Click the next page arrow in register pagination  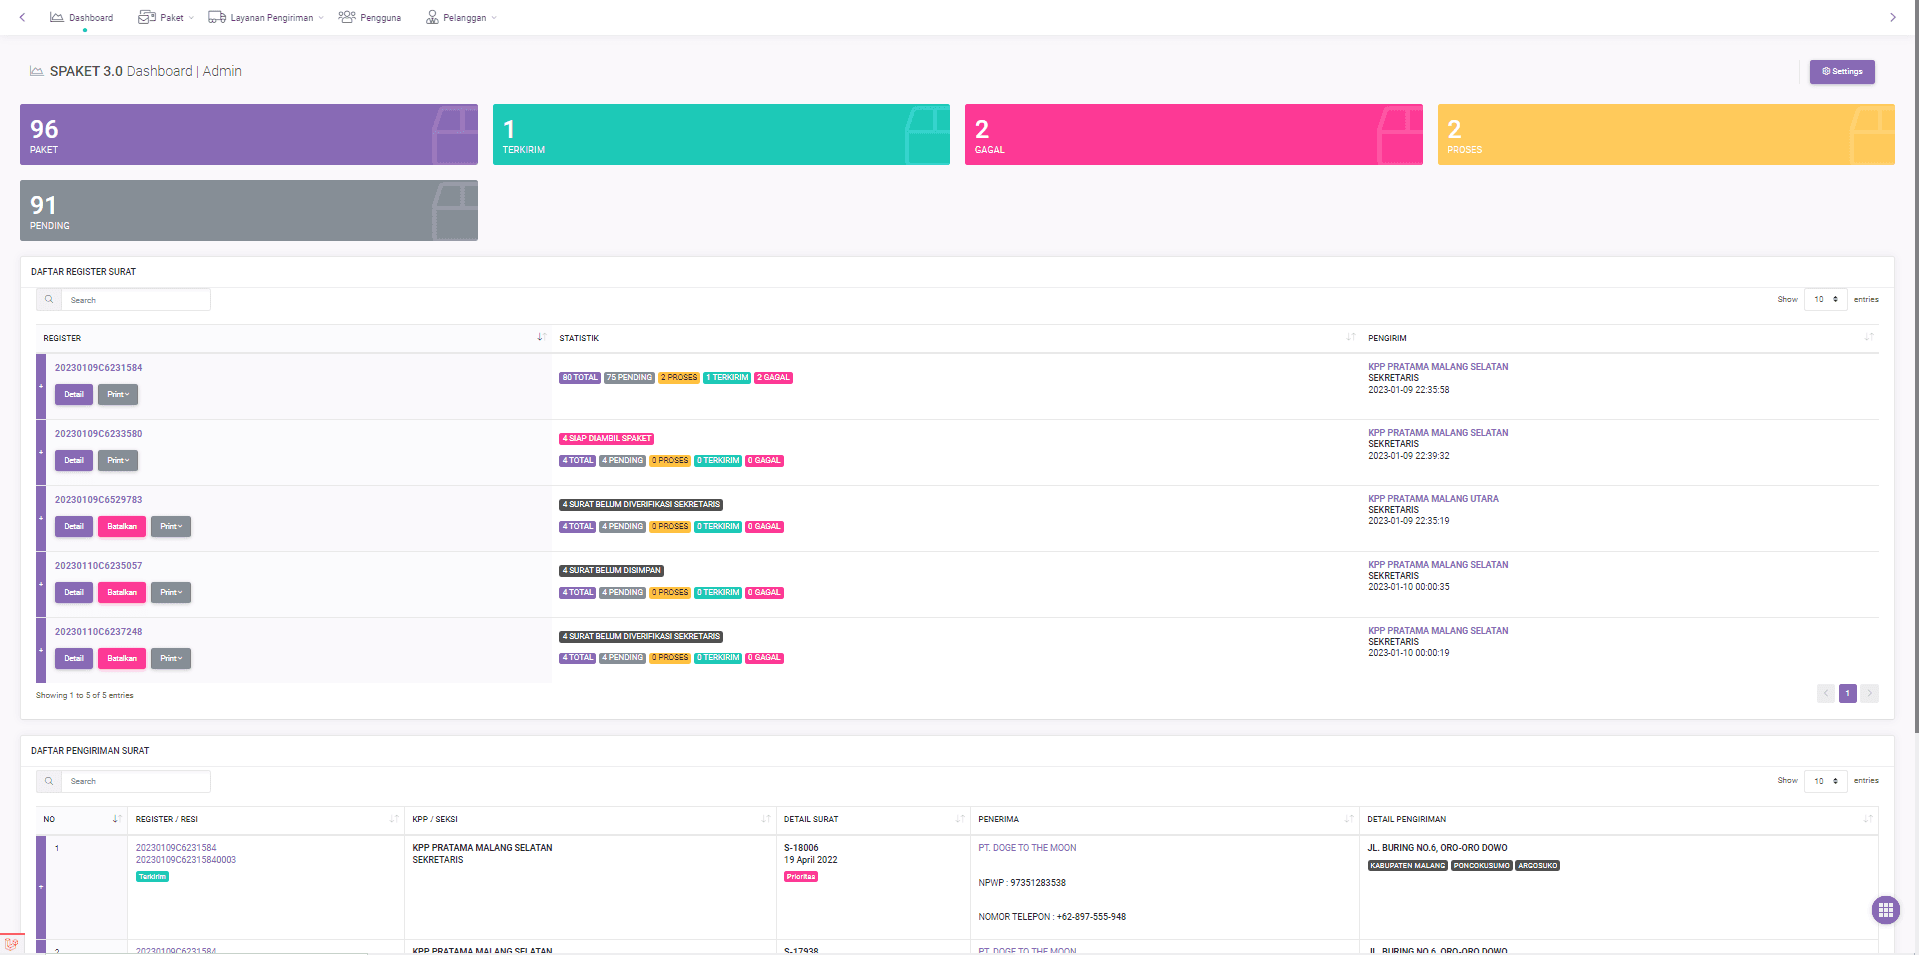click(x=1869, y=694)
